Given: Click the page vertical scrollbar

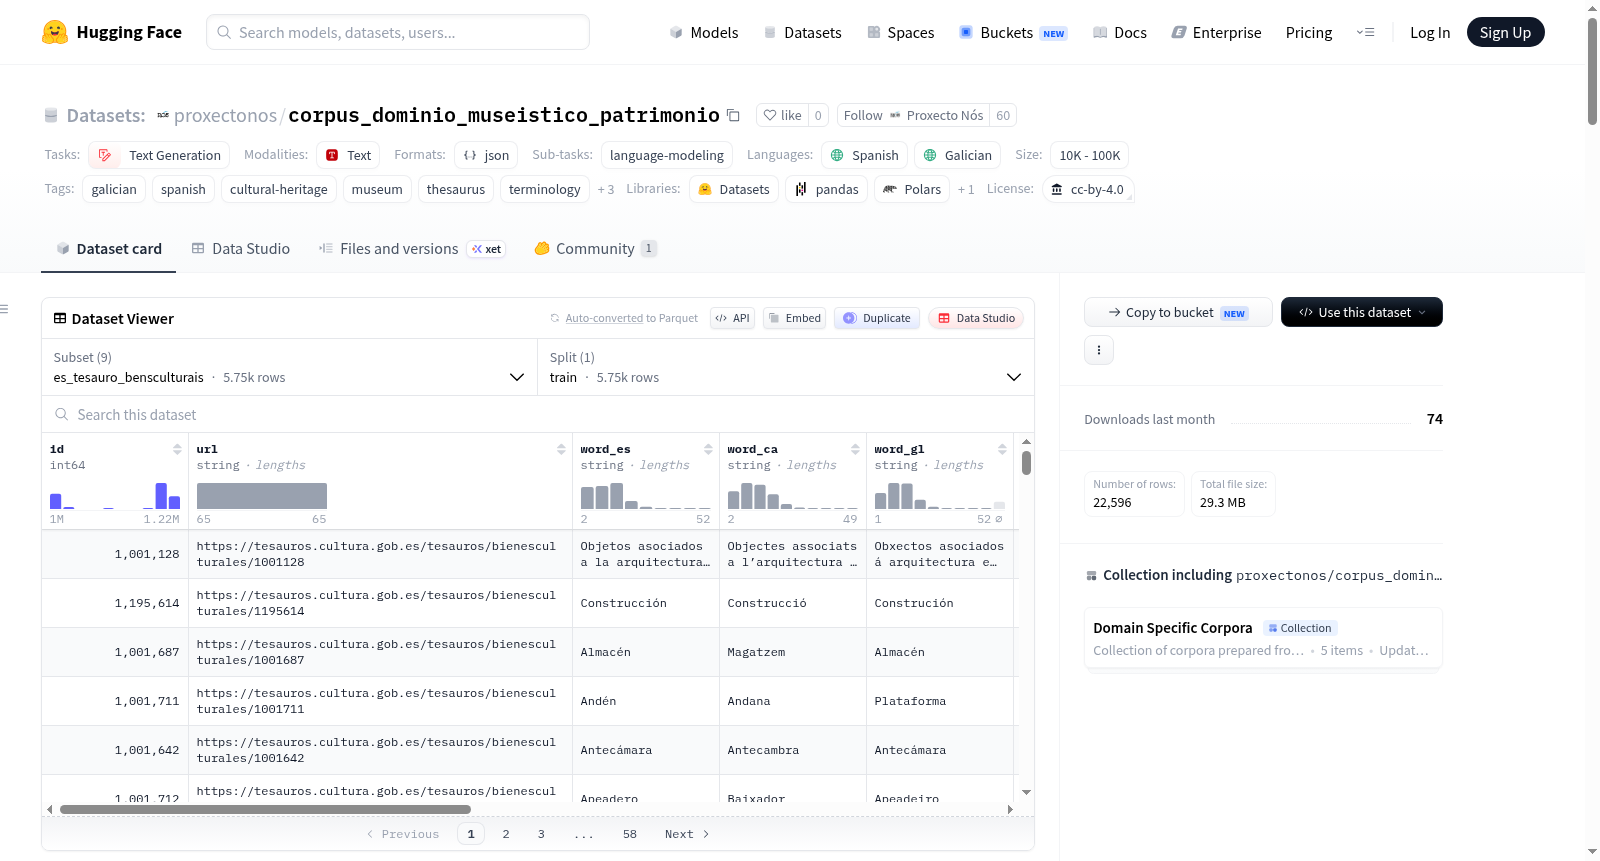Looking at the screenshot, I should (x=1592, y=72).
